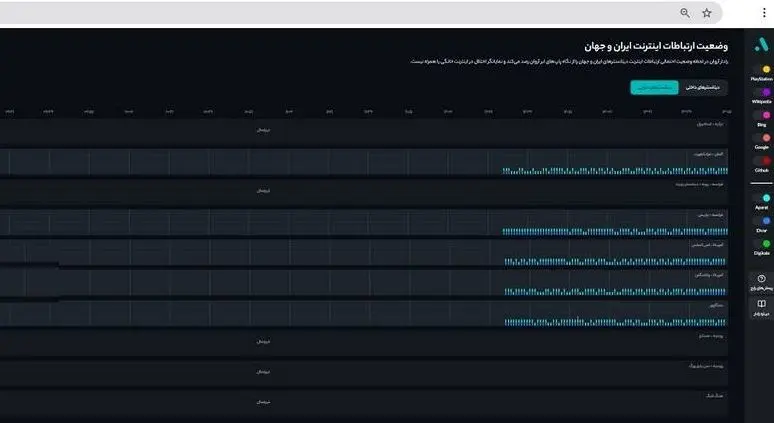Bookmark this page with the star icon
This screenshot has width=774, height=423.
(707, 13)
